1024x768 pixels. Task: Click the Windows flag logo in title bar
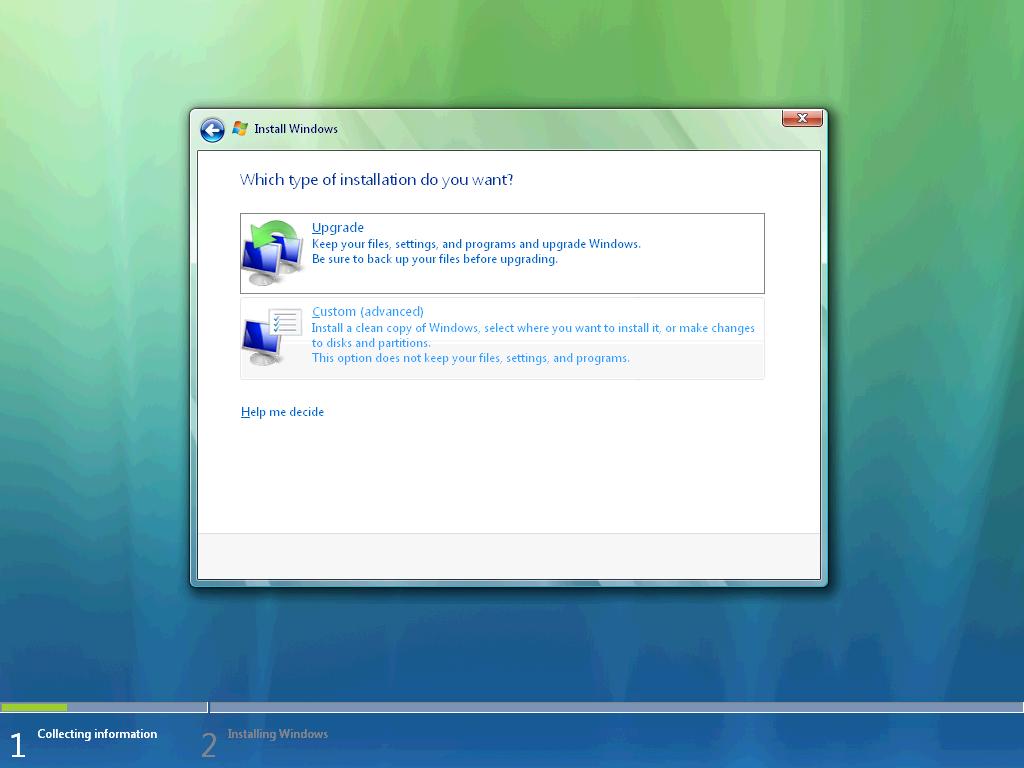[x=240, y=129]
